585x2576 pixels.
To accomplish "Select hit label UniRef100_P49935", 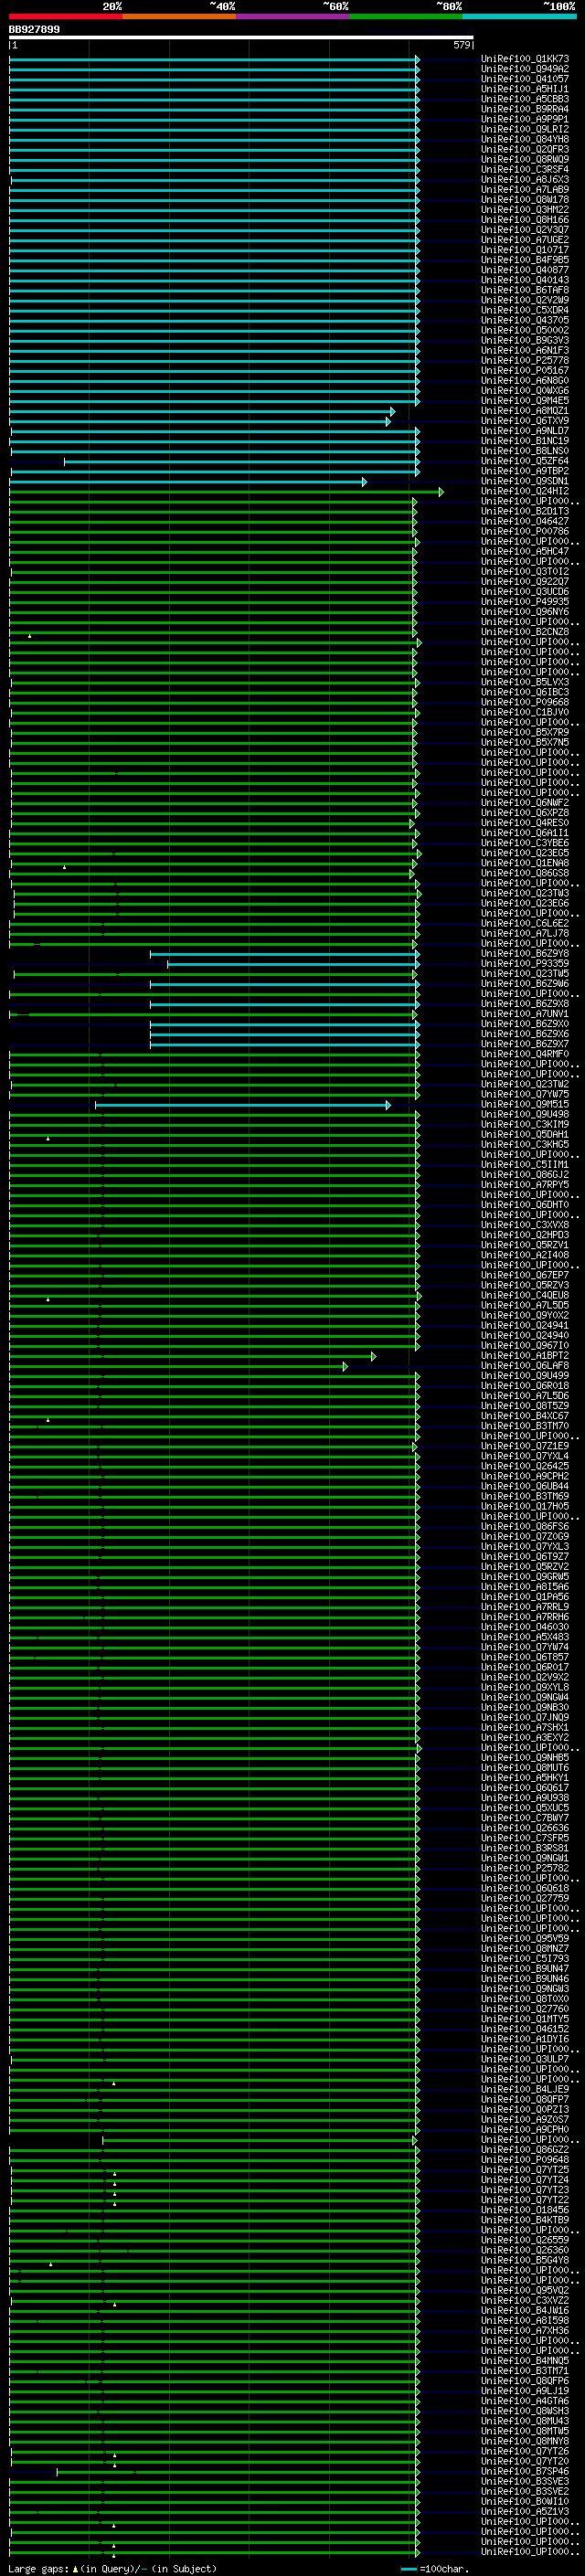I will [525, 602].
